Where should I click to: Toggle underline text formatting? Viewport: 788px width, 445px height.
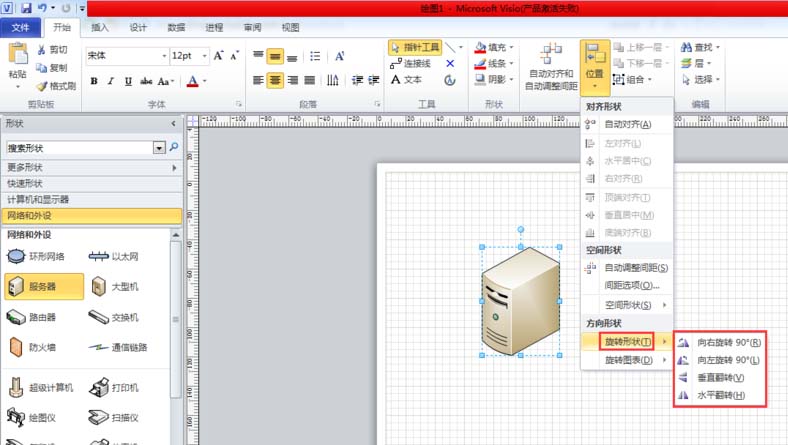[x=128, y=81]
